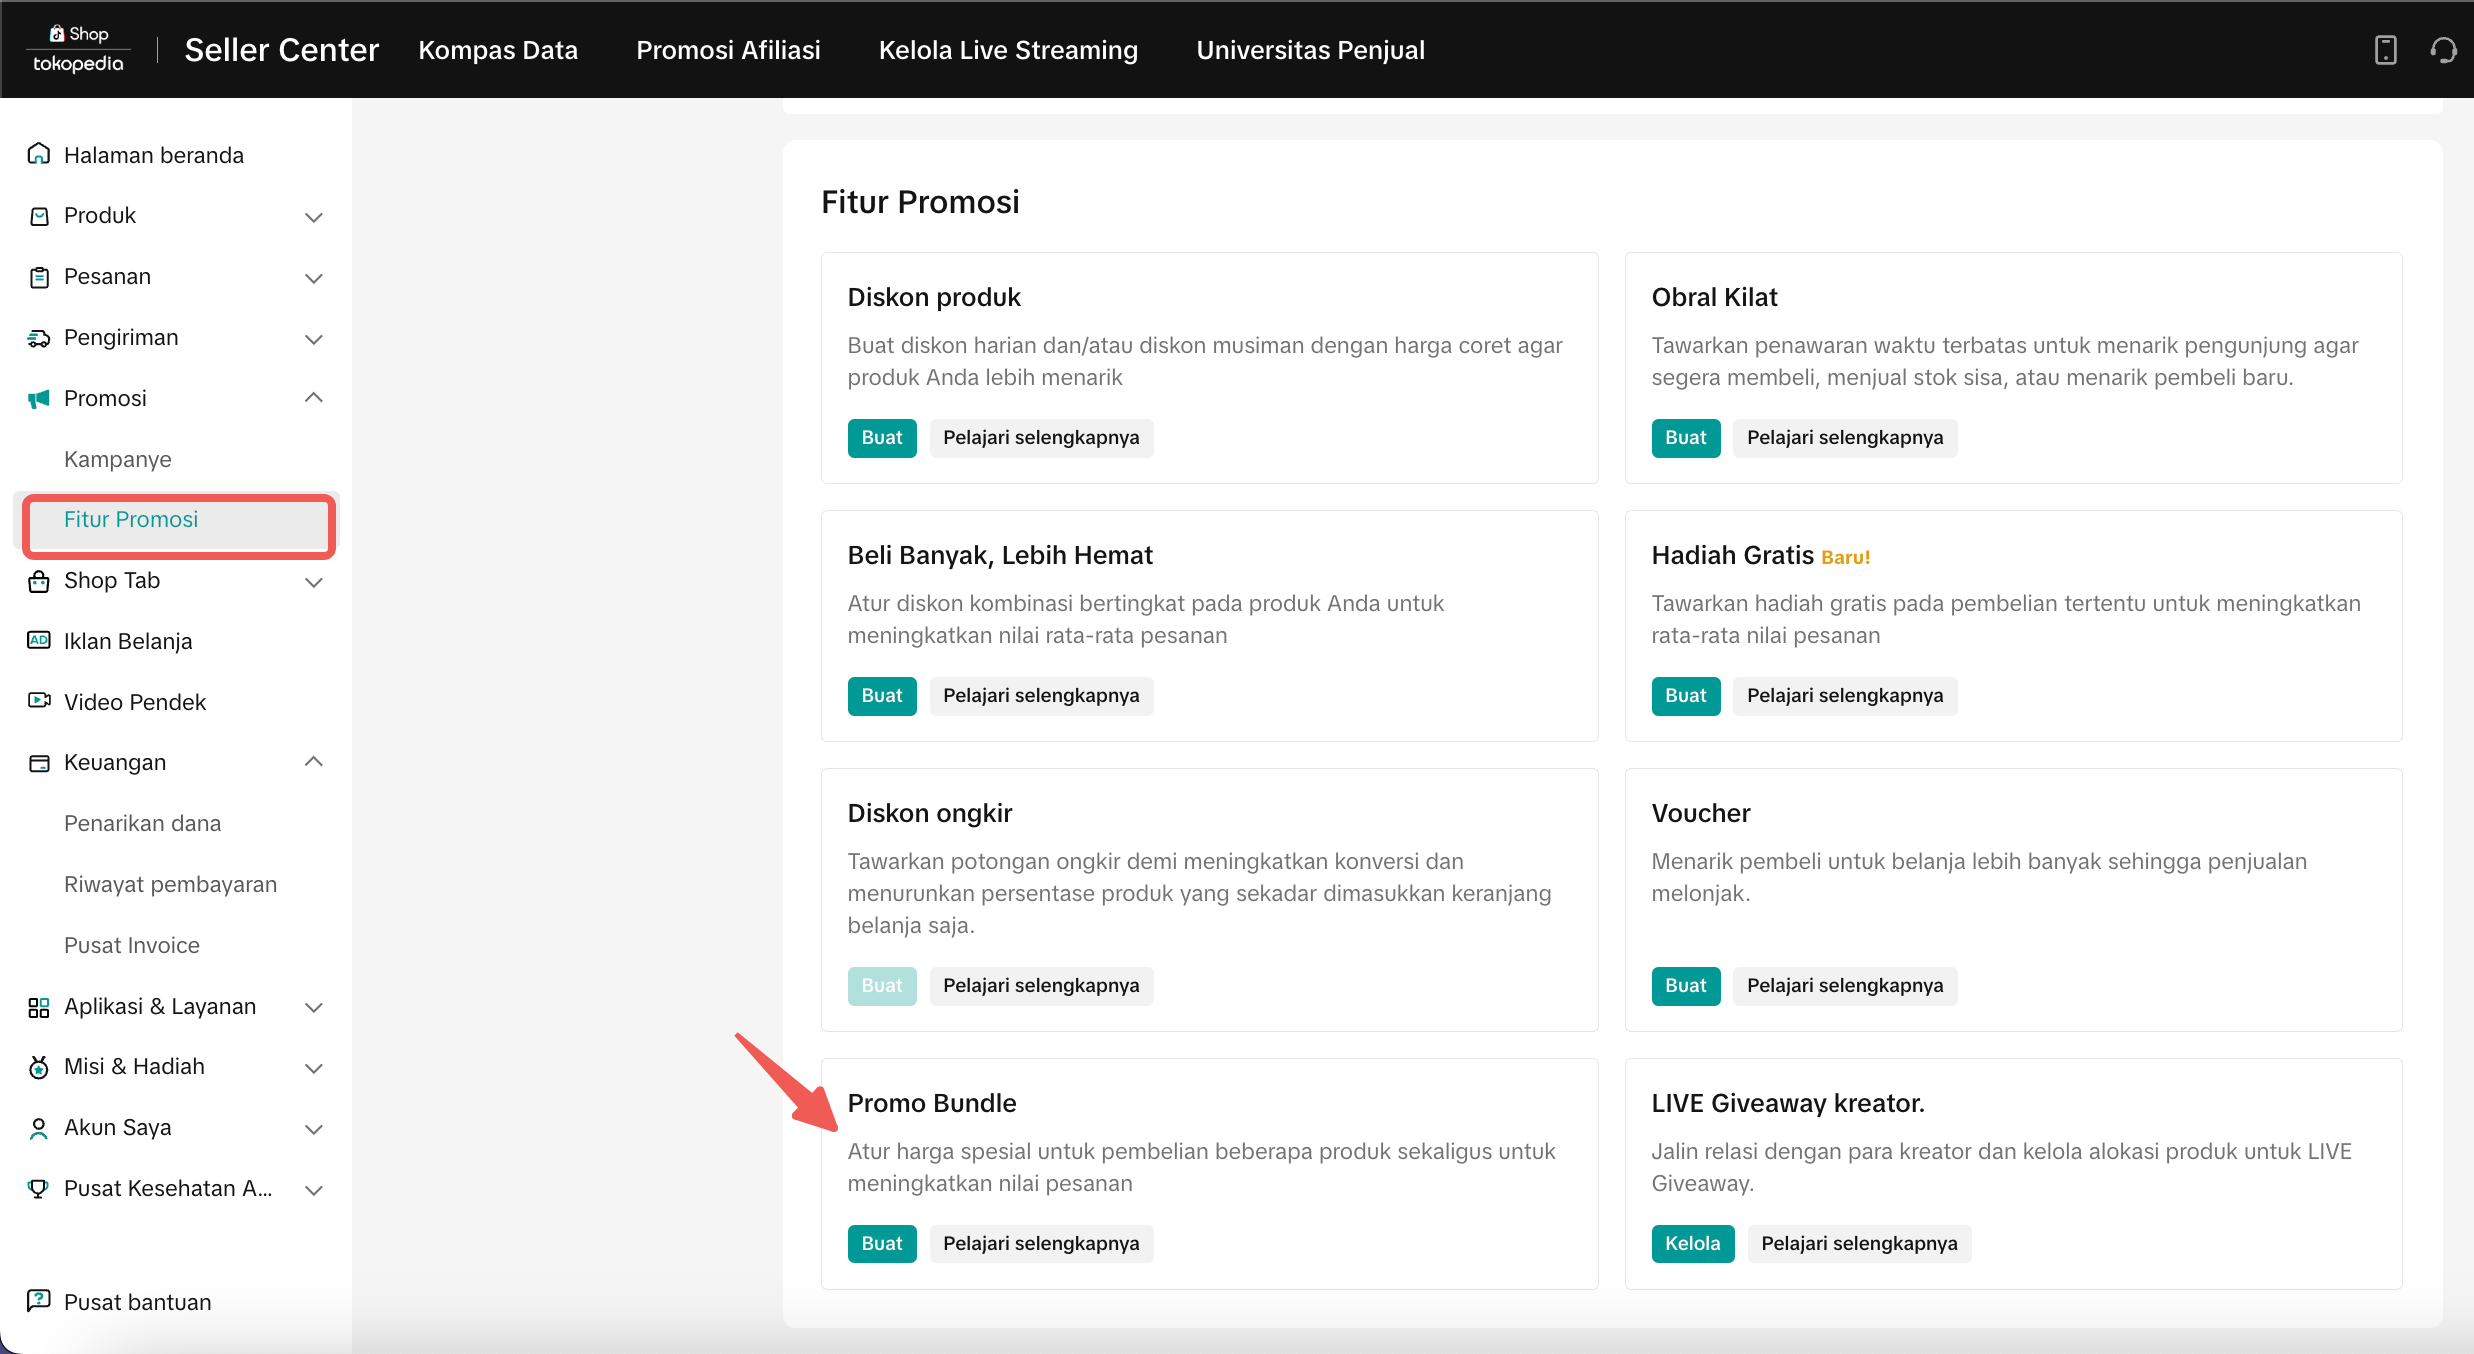Click the Pusat bantuan help icon
2474x1354 pixels.
[39, 1301]
